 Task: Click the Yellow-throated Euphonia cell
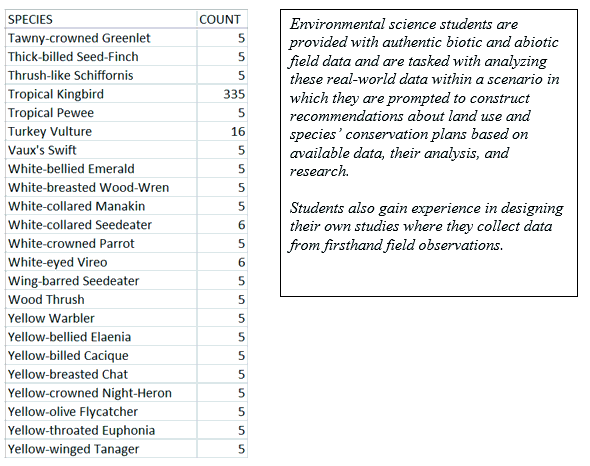click(x=101, y=430)
